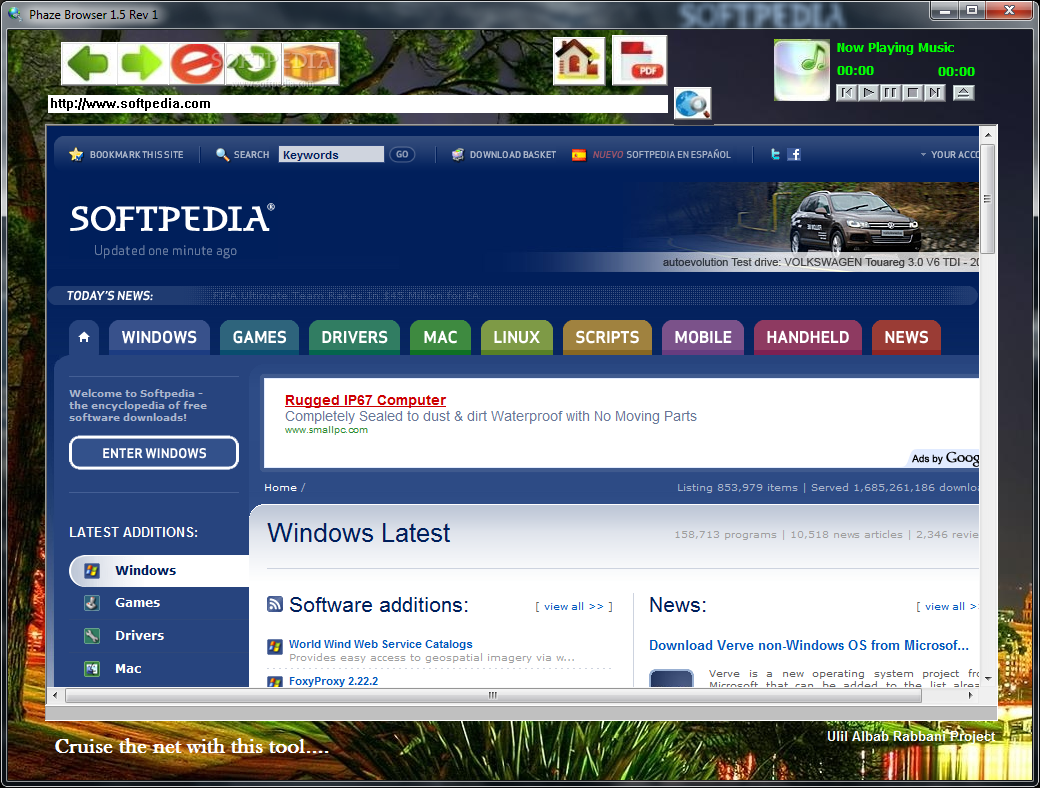Click the Keywords search field

(x=331, y=155)
